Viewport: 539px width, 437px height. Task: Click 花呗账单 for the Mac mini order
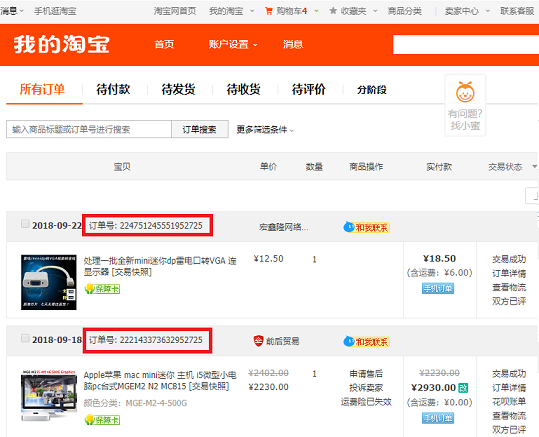click(509, 402)
